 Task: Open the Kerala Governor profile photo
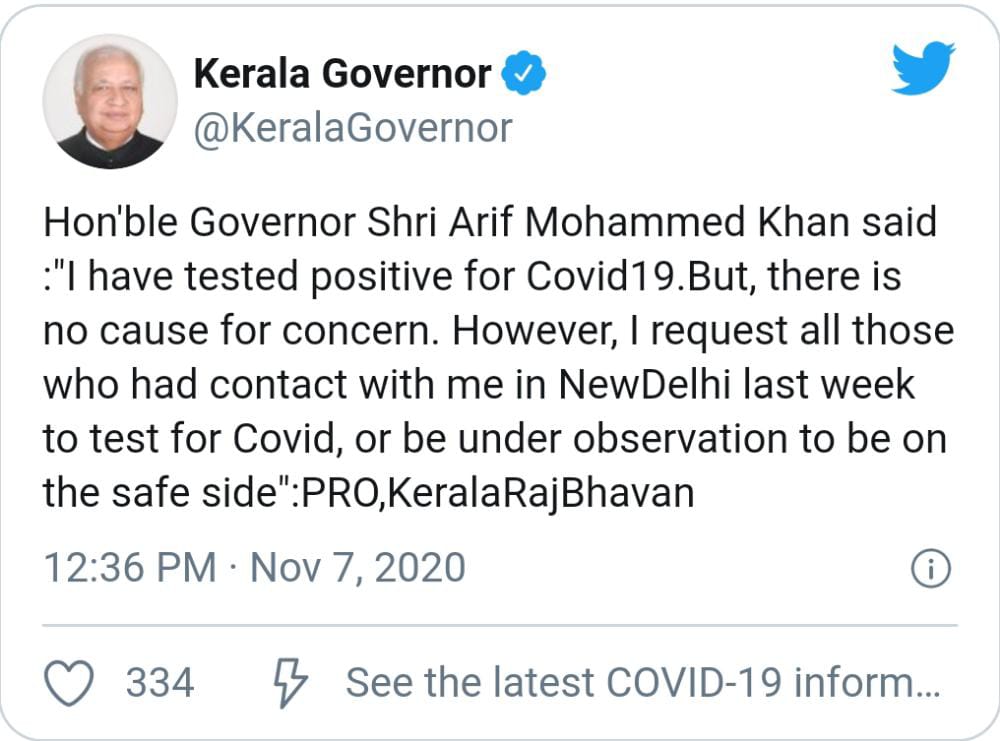(110, 101)
